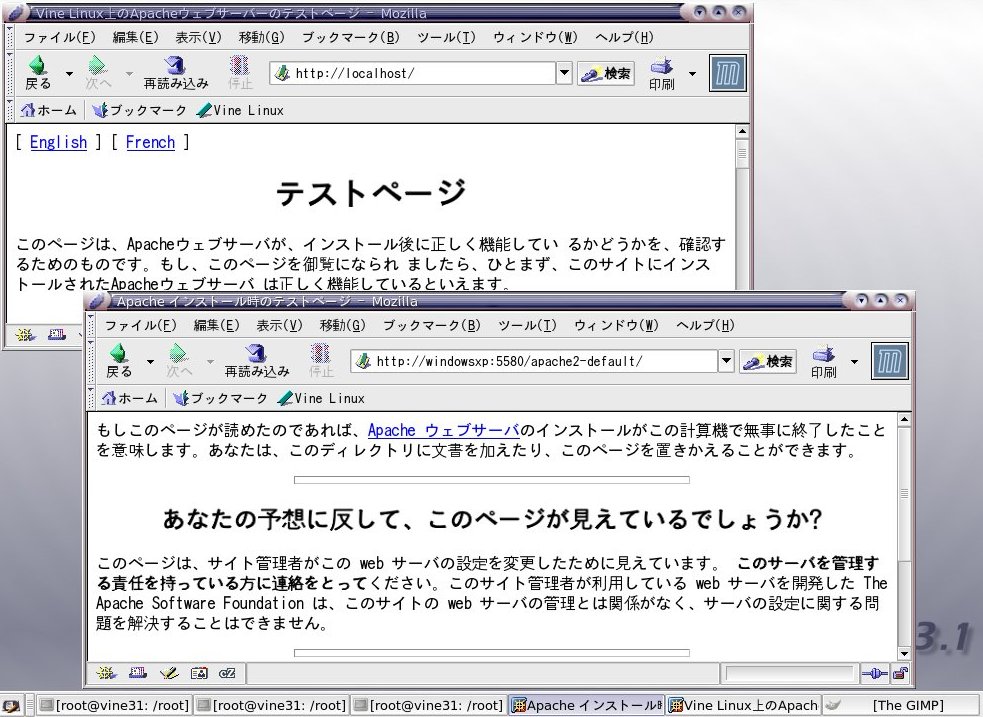This screenshot has height=717, width=983.
Task: Click Home (ホーム) in localhost window bookmarks bar
Action: point(48,110)
